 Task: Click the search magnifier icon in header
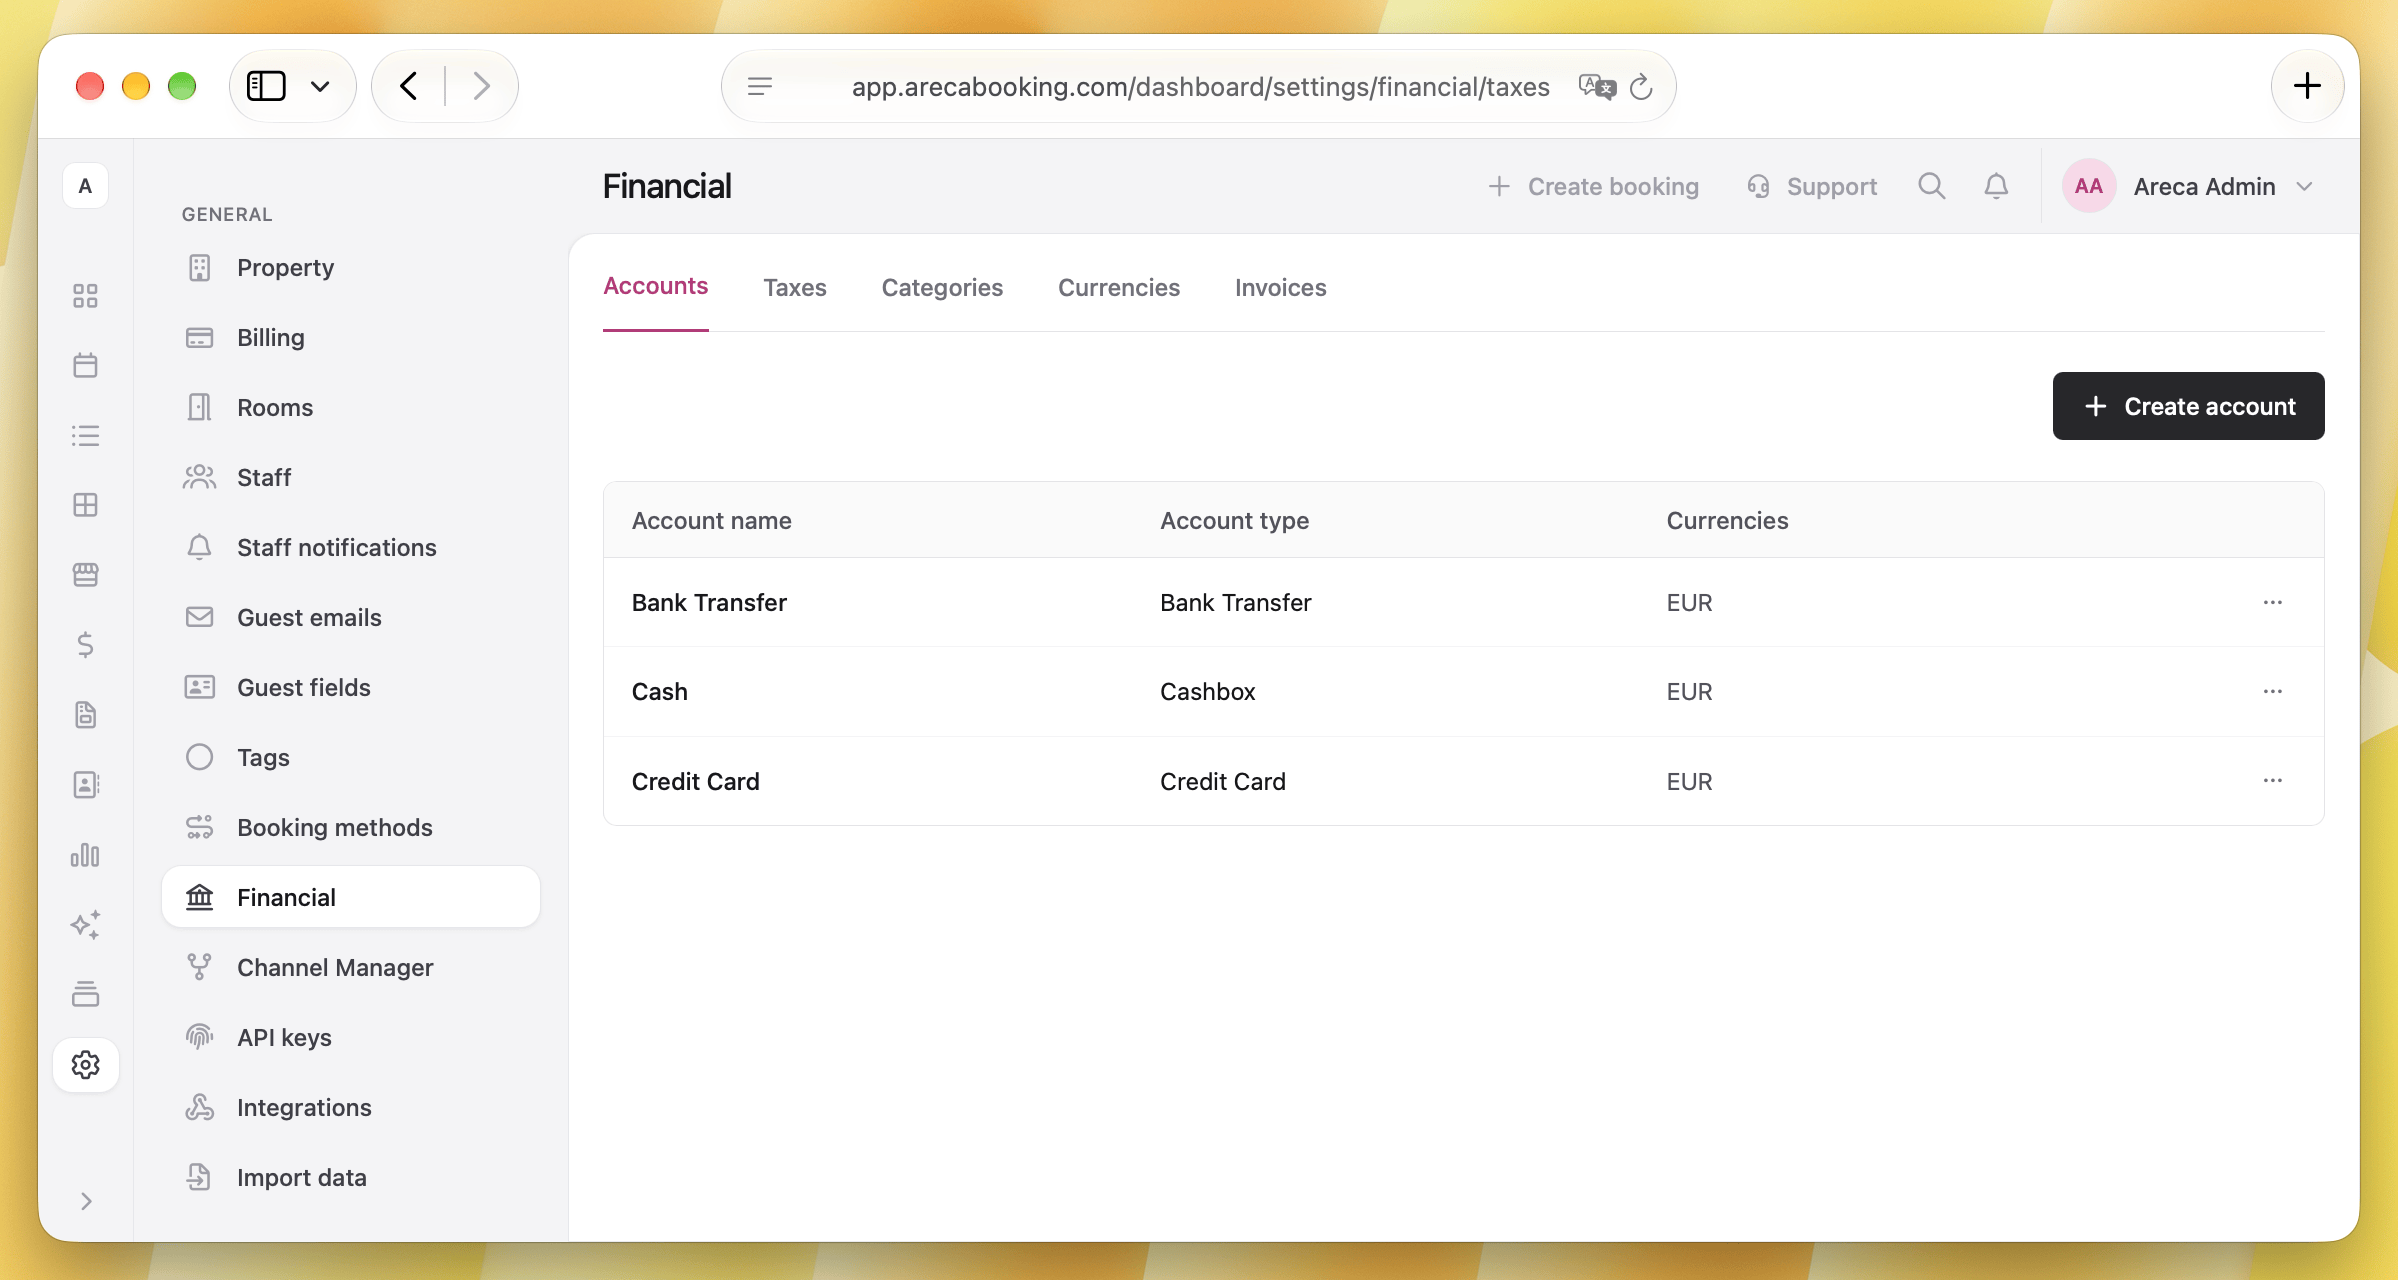point(1931,186)
